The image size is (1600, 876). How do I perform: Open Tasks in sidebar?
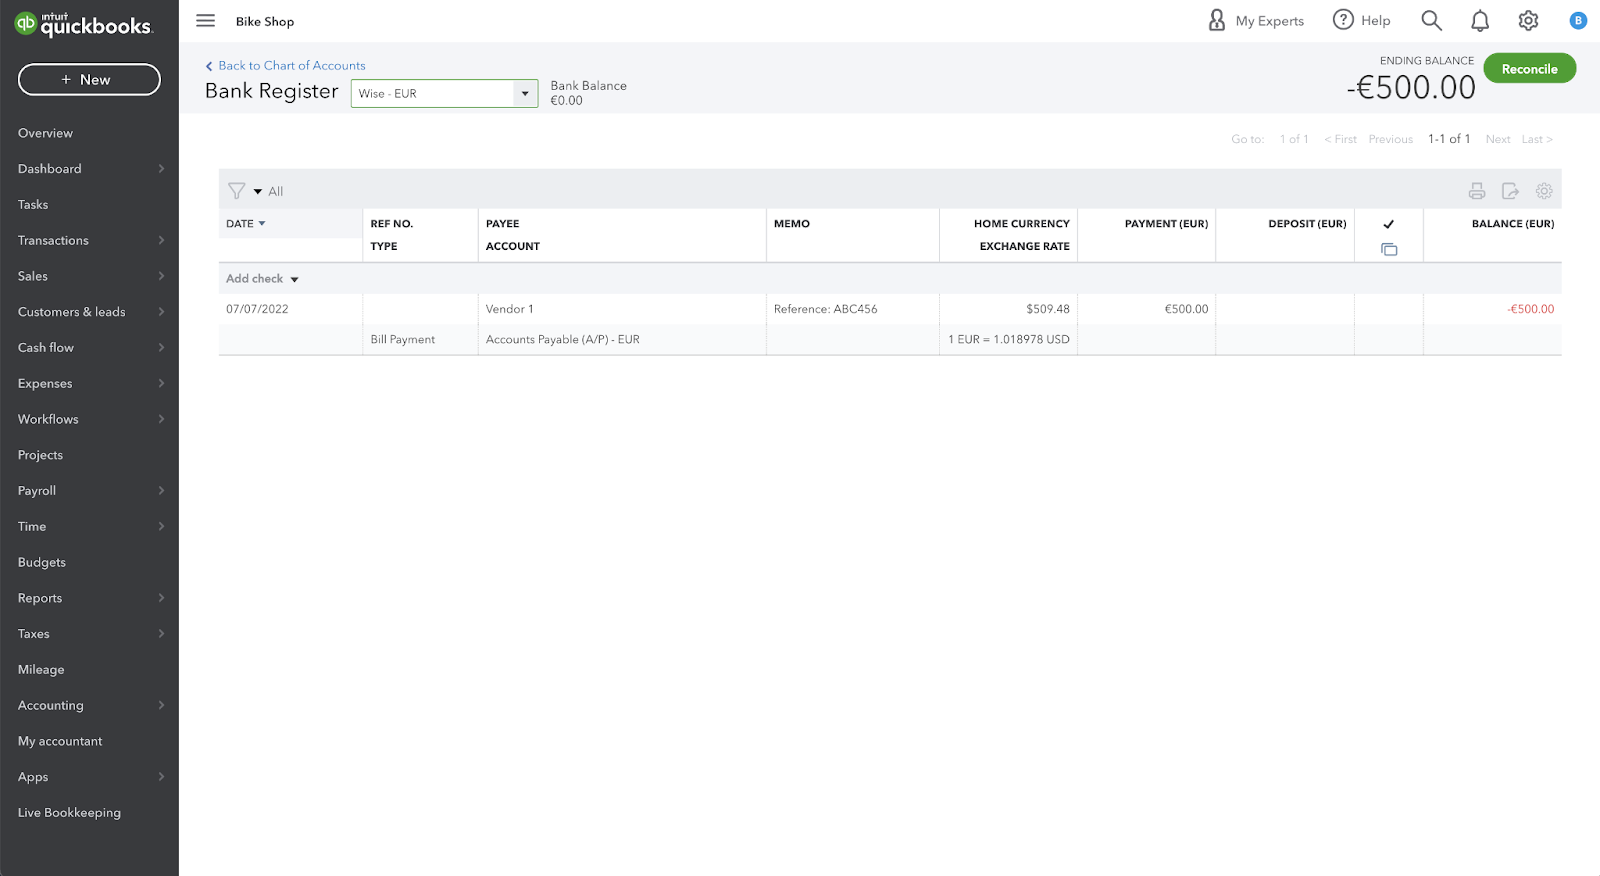tap(33, 205)
